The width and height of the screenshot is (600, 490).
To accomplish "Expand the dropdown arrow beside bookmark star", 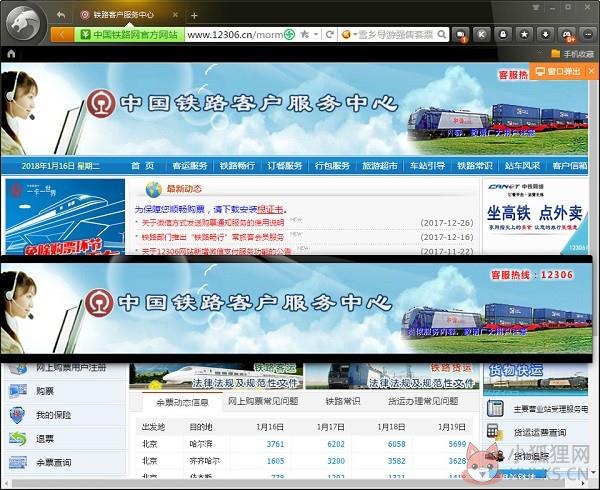I will (316, 34).
